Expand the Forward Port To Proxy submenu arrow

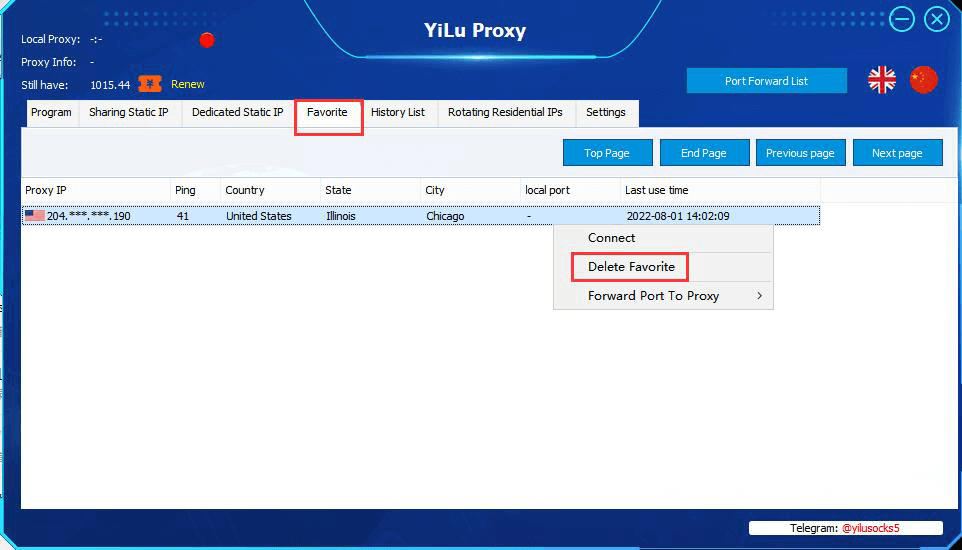pyautogui.click(x=760, y=296)
